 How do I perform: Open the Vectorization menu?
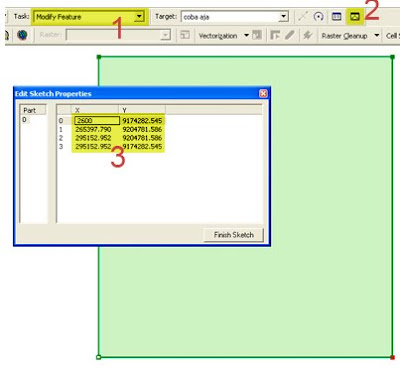click(x=218, y=36)
